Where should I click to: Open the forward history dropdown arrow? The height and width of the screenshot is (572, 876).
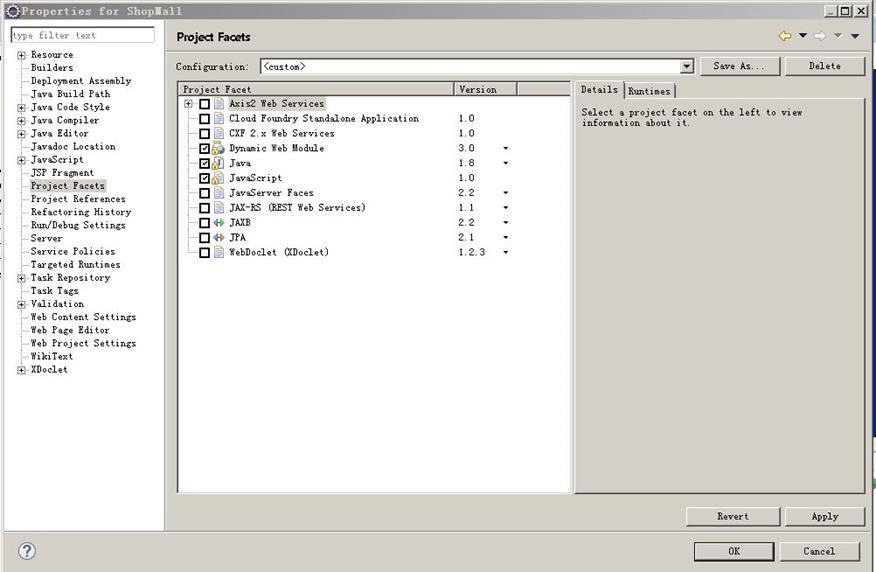[837, 36]
